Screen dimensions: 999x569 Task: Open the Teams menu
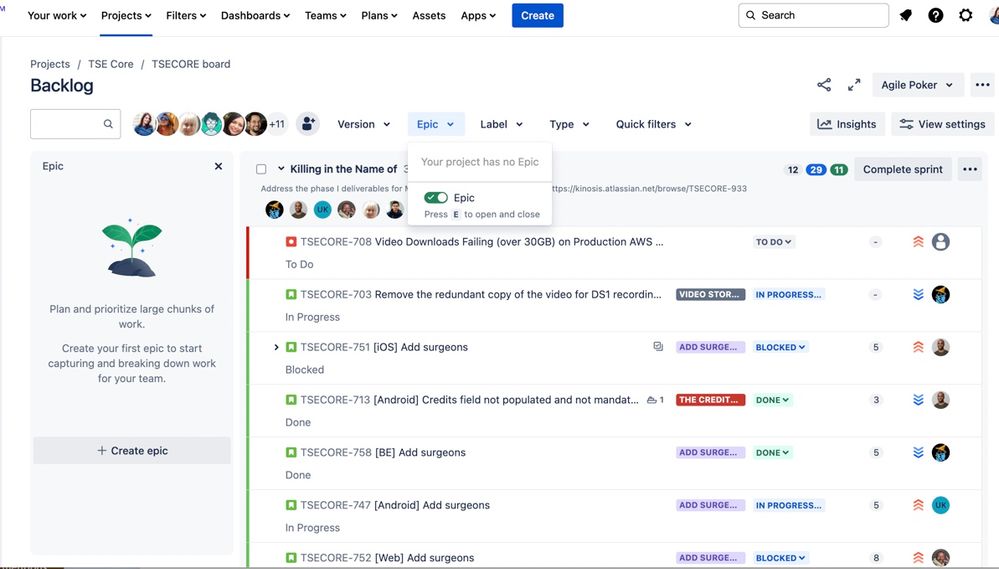coord(326,15)
